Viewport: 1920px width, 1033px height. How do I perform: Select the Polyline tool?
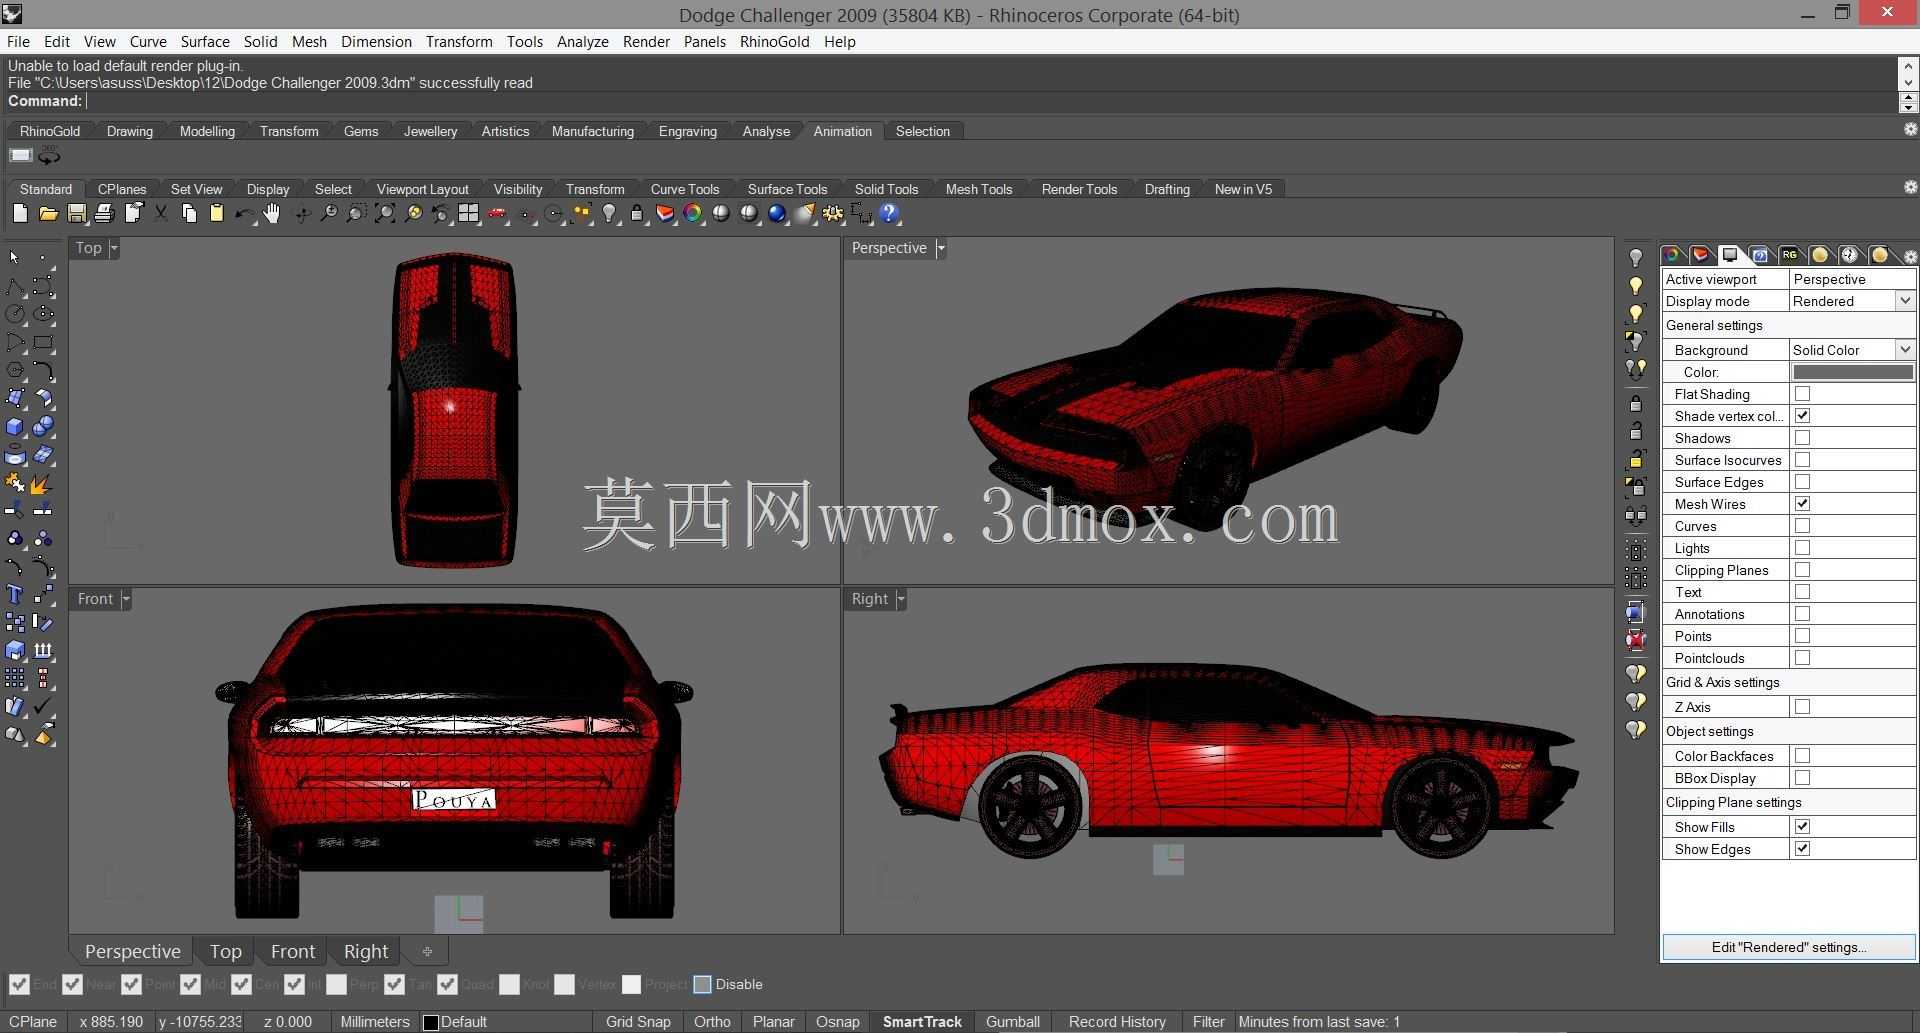click(x=15, y=286)
